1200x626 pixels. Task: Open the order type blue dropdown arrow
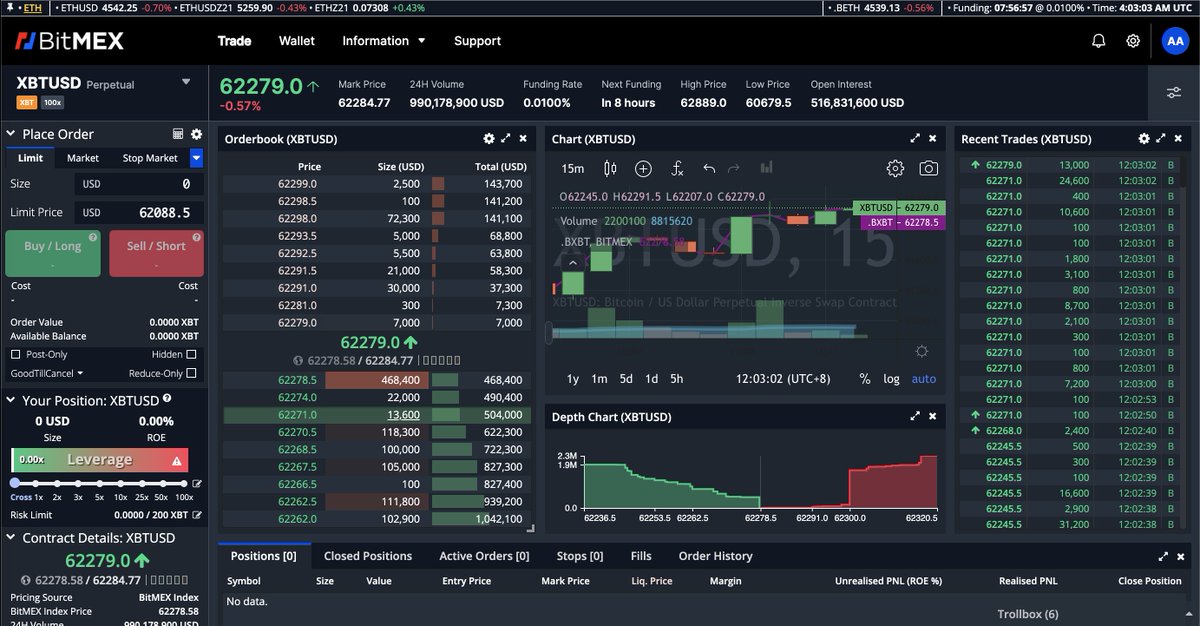tap(196, 158)
